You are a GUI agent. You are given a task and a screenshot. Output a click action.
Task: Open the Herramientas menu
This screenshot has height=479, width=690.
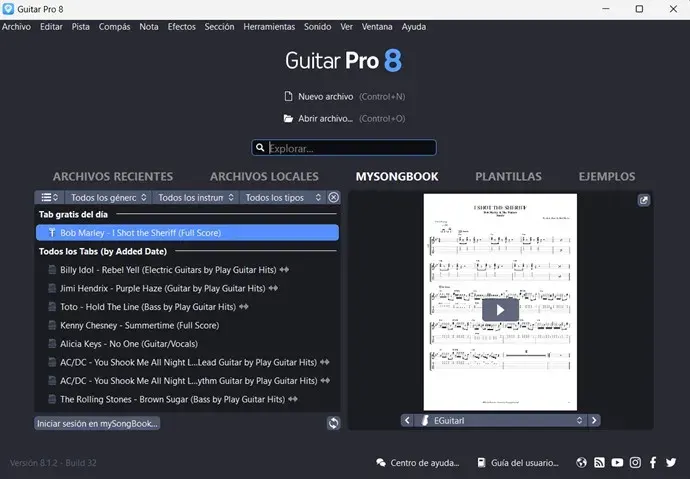tap(269, 27)
